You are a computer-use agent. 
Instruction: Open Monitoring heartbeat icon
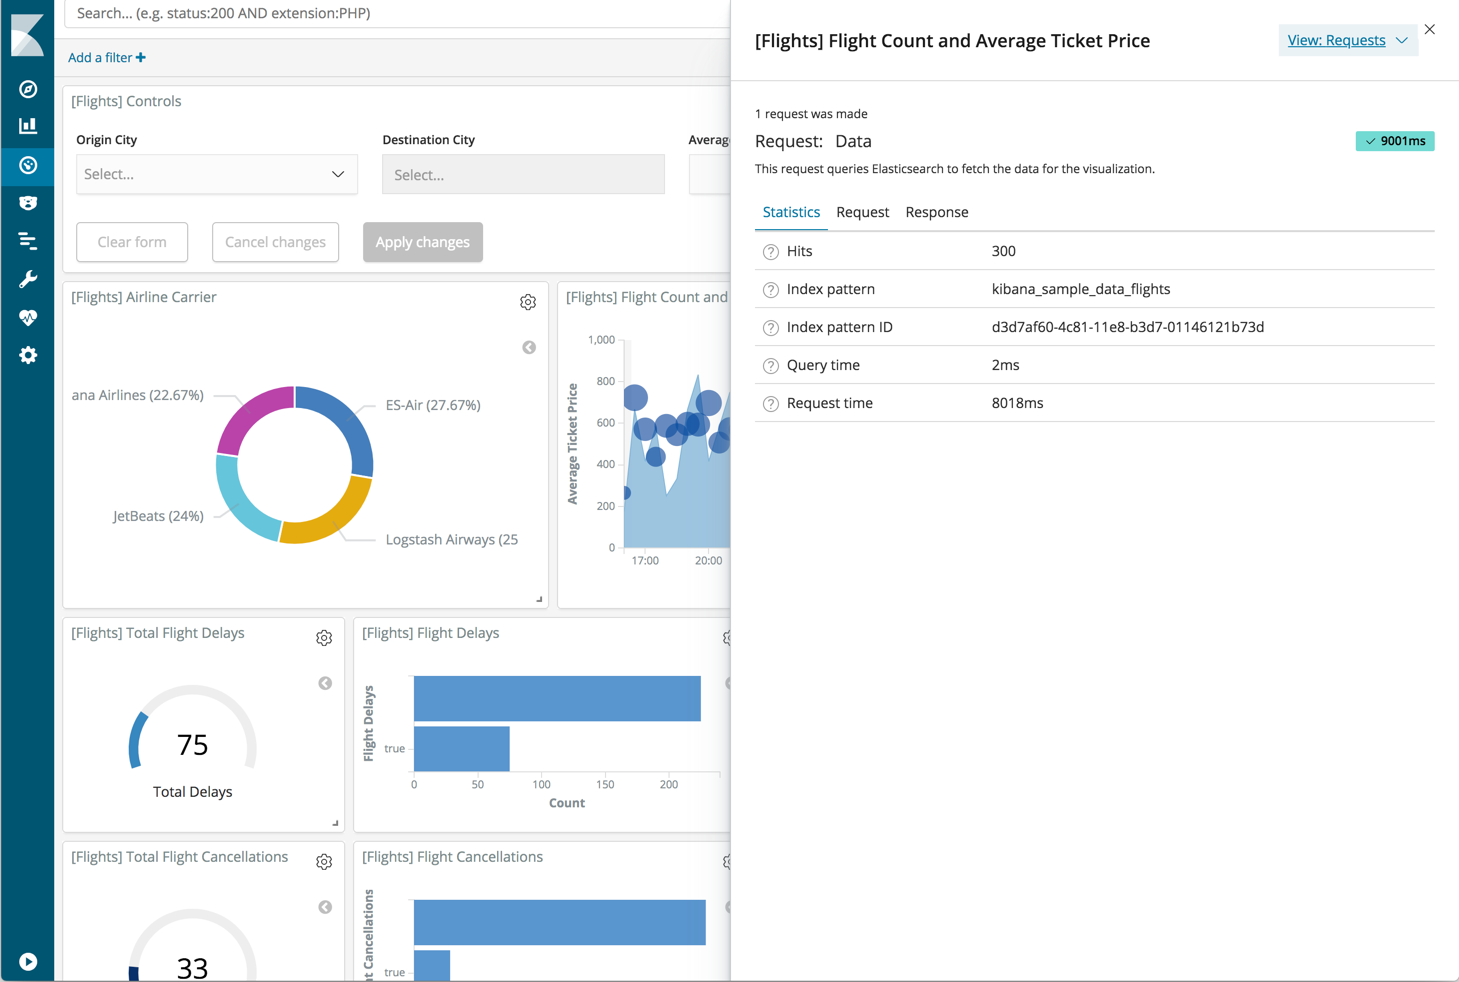(x=28, y=317)
